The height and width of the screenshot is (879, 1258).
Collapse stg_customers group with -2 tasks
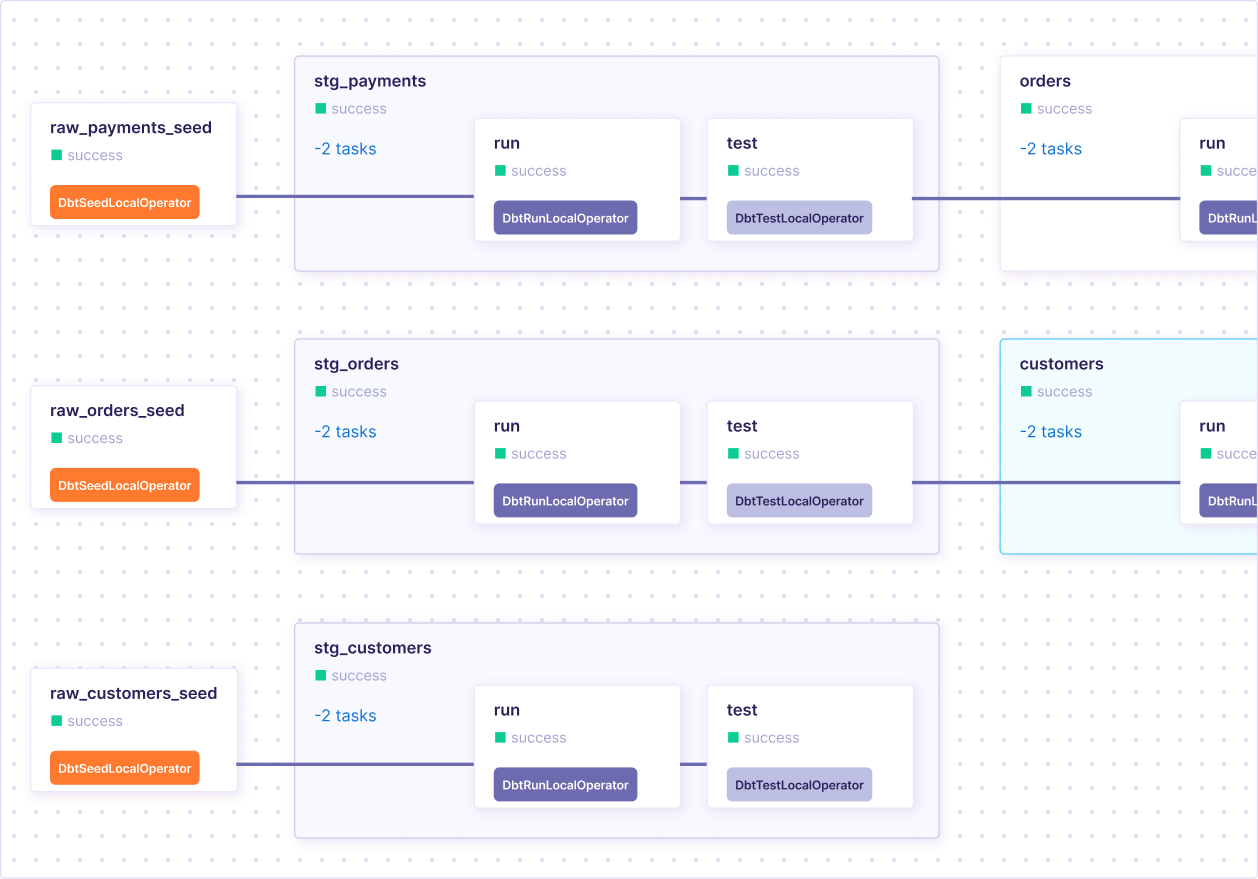(x=345, y=716)
